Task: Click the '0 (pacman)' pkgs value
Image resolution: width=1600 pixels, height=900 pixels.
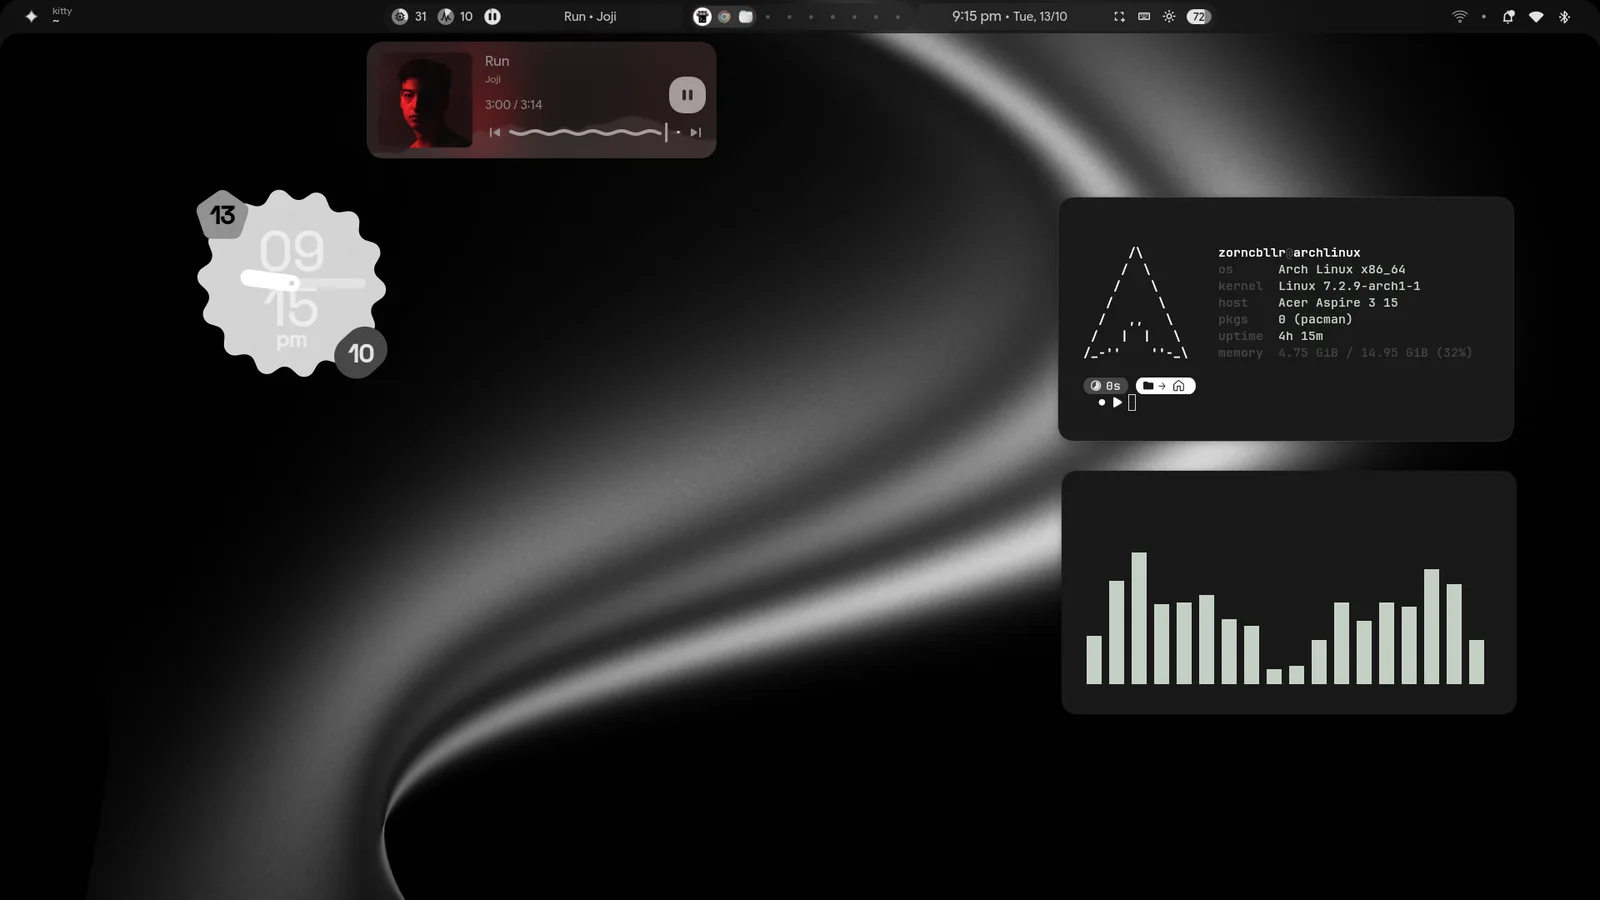Action: [x=1315, y=319]
